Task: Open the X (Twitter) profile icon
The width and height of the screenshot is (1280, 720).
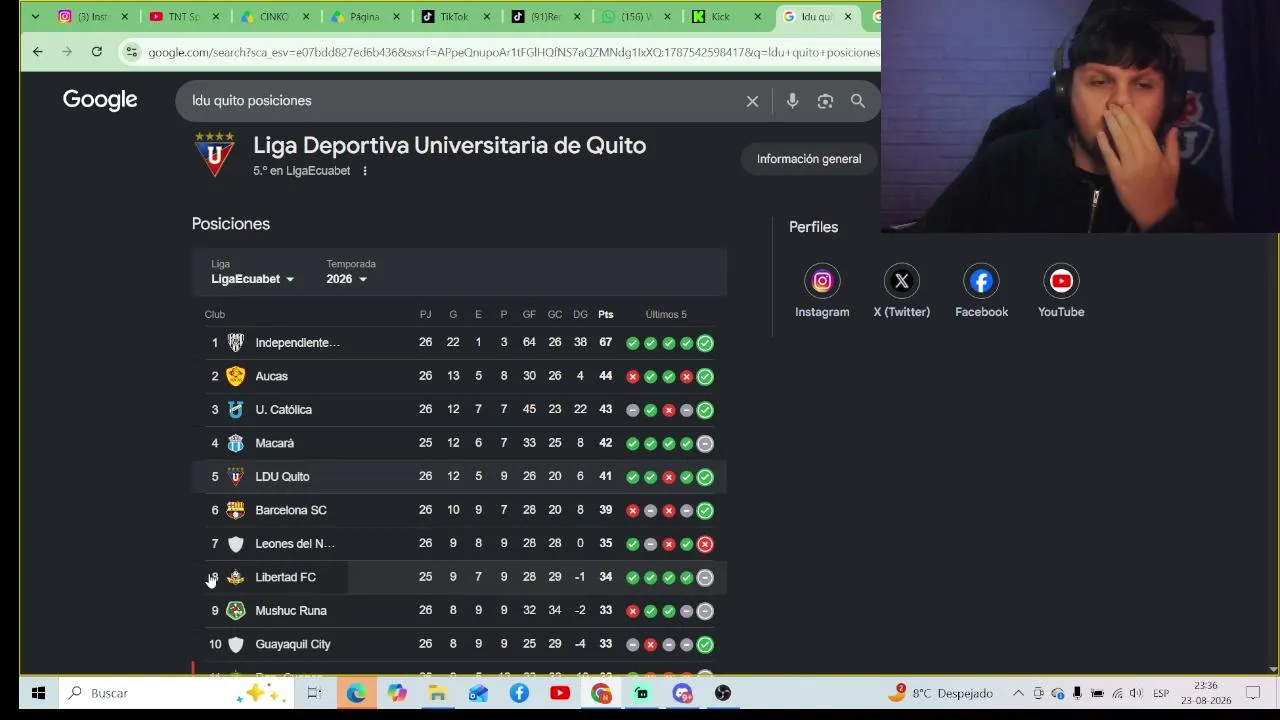Action: point(901,281)
